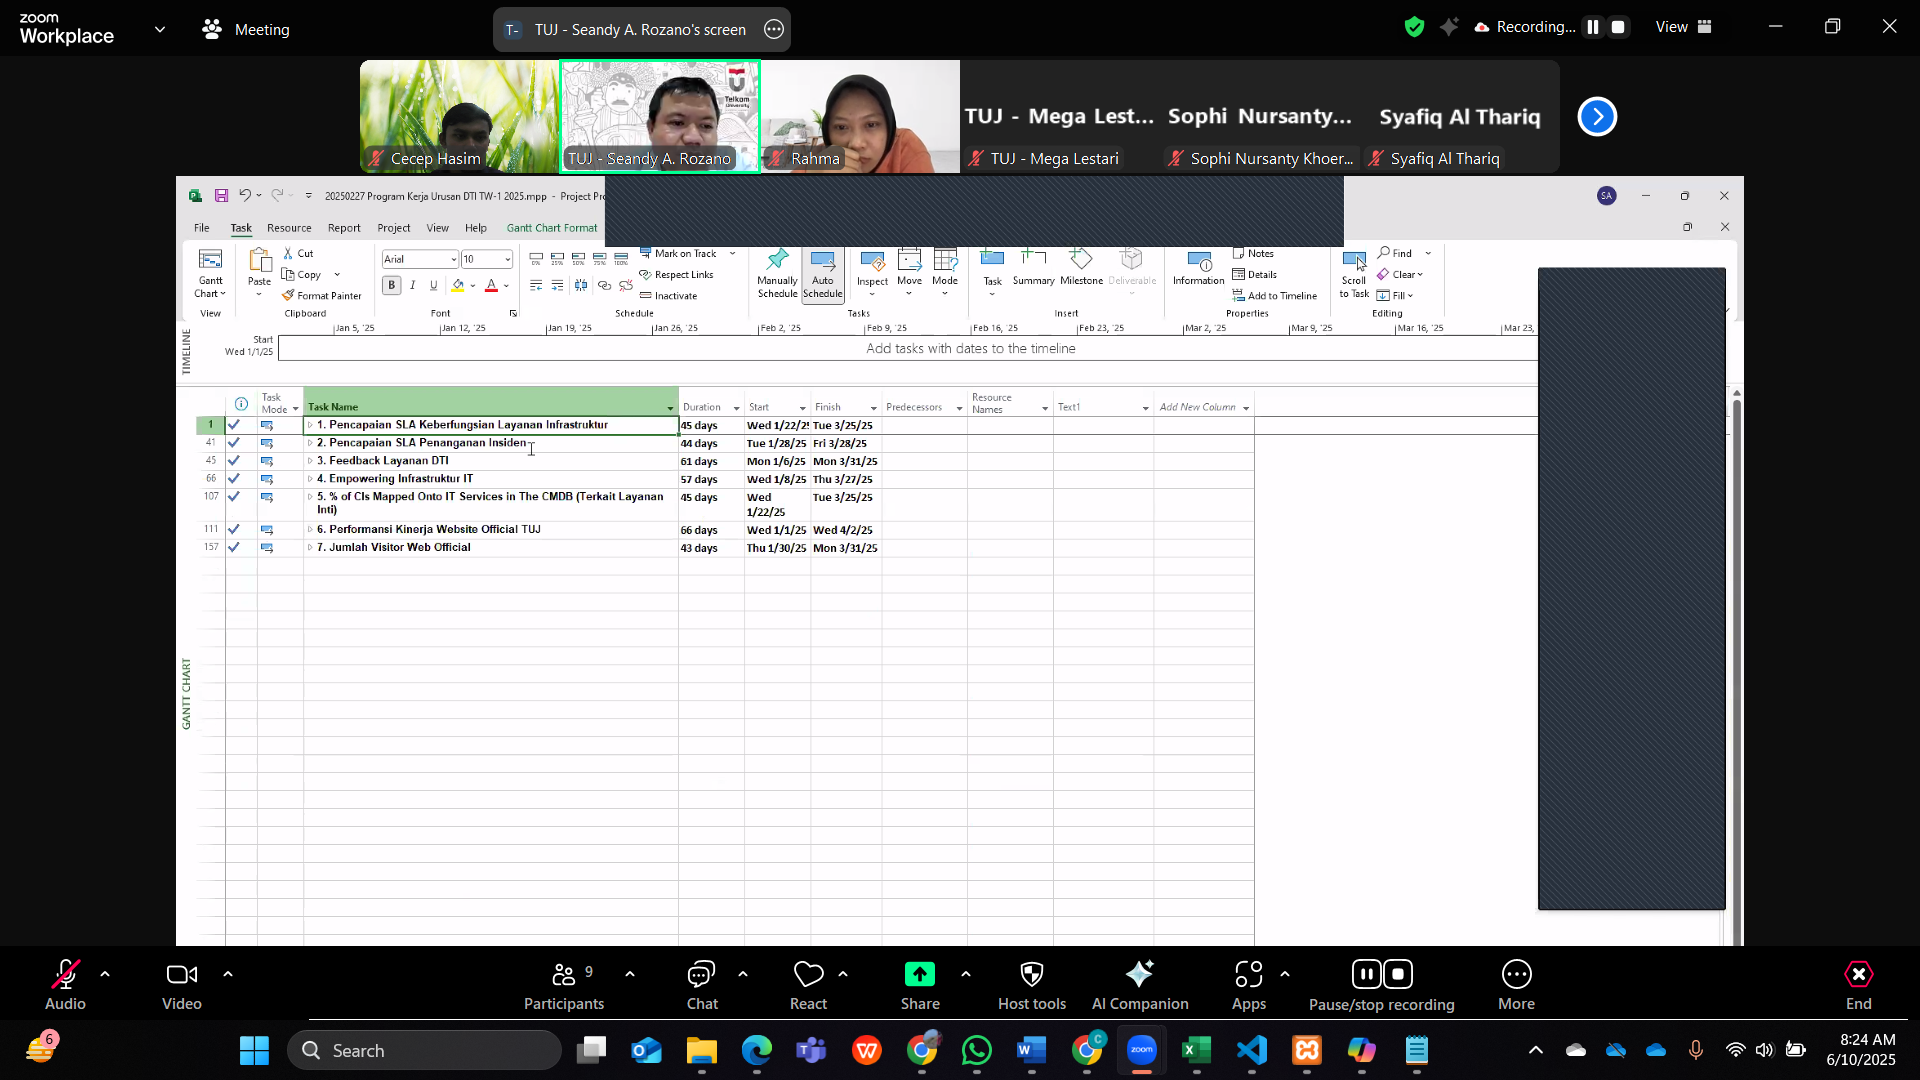This screenshot has height=1080, width=1920.
Task: Click the red font color swatch
Action: (491, 286)
